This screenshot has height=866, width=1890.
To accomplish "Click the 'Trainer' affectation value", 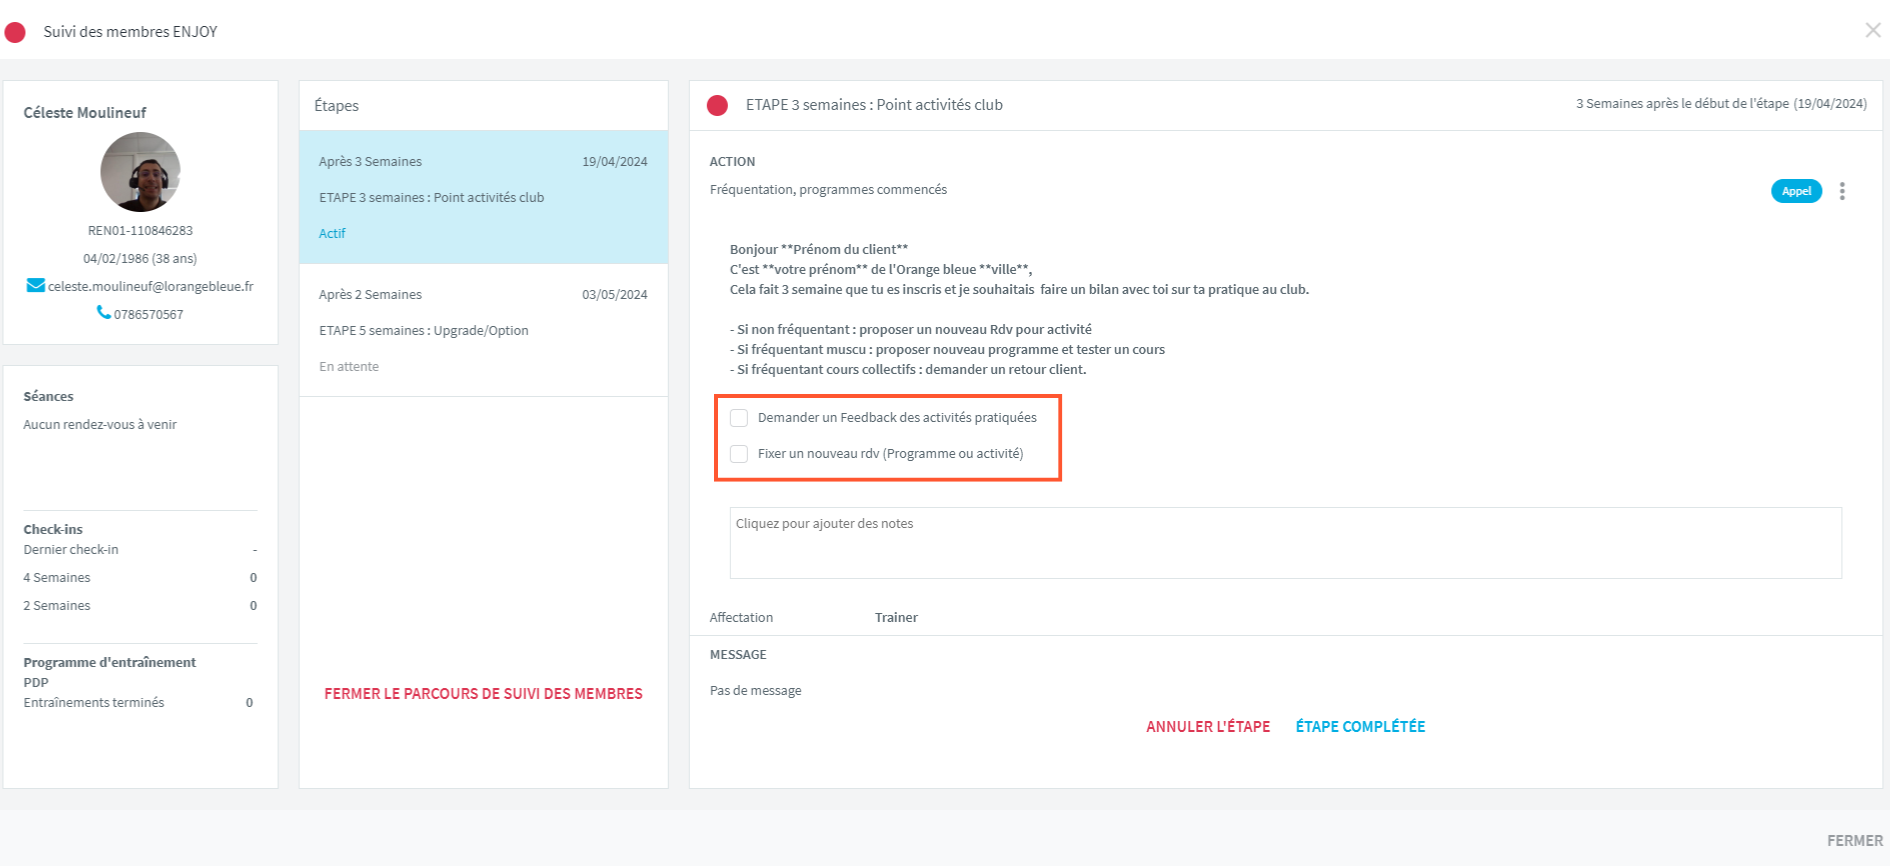I will click(896, 617).
